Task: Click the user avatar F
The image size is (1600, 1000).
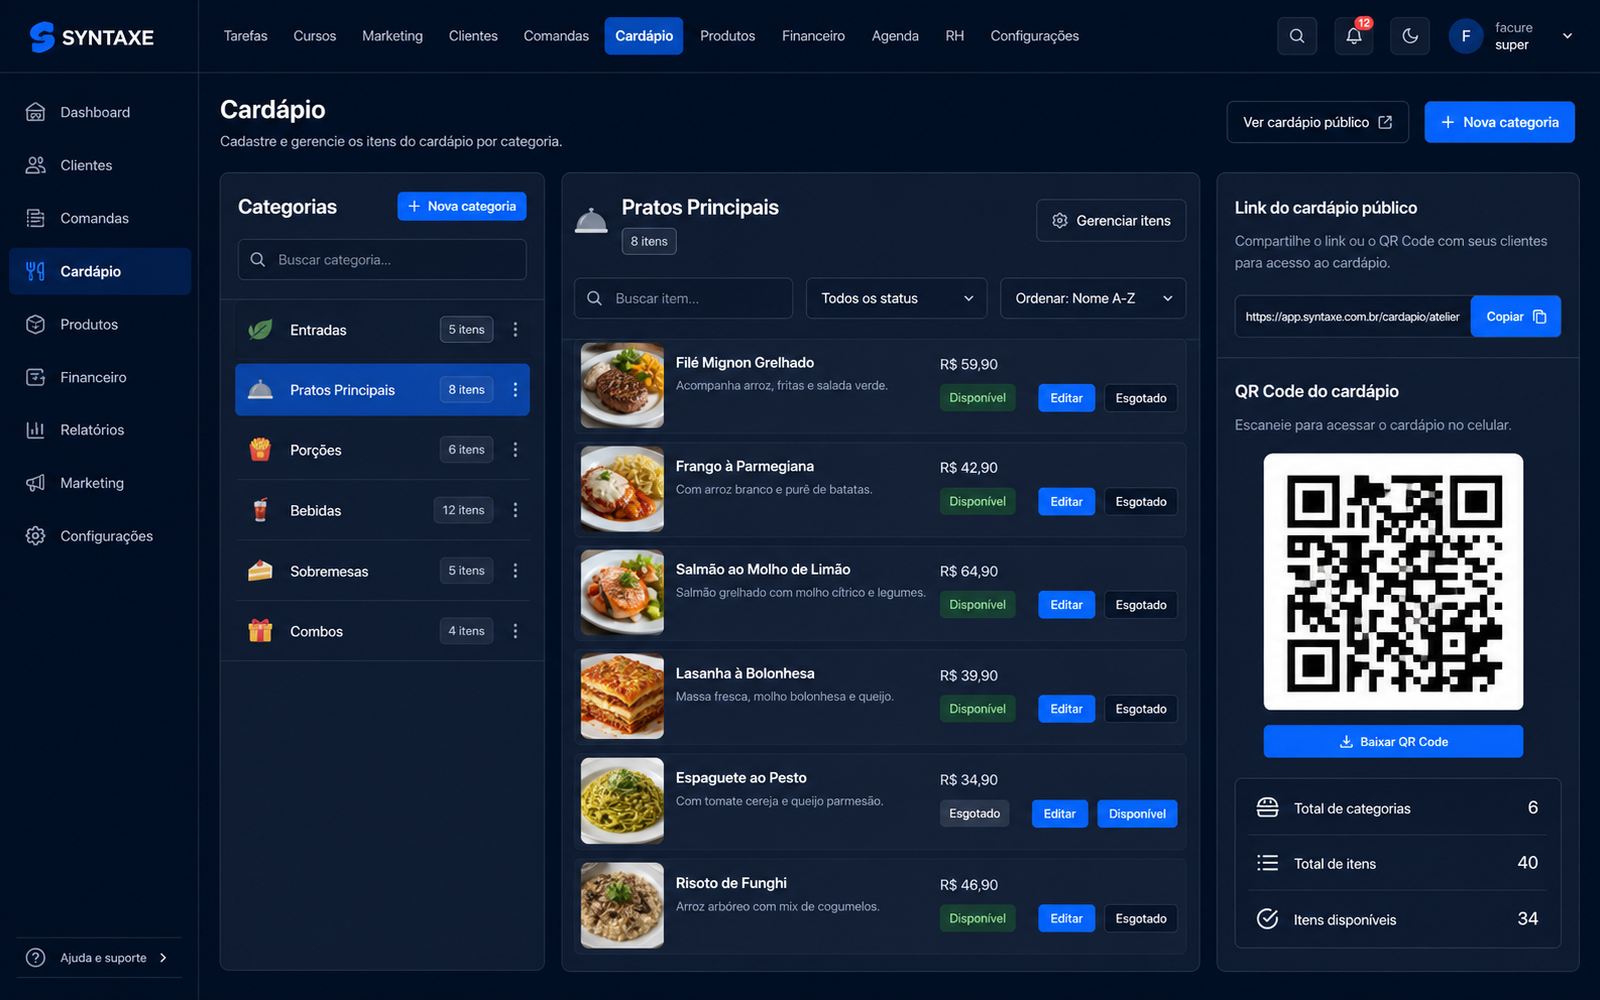Action: (1466, 36)
